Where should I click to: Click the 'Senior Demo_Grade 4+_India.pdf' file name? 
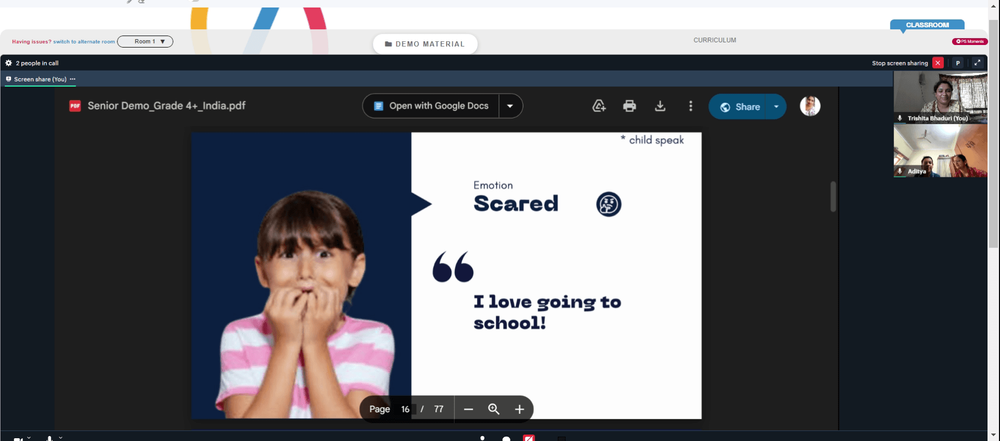tap(166, 106)
